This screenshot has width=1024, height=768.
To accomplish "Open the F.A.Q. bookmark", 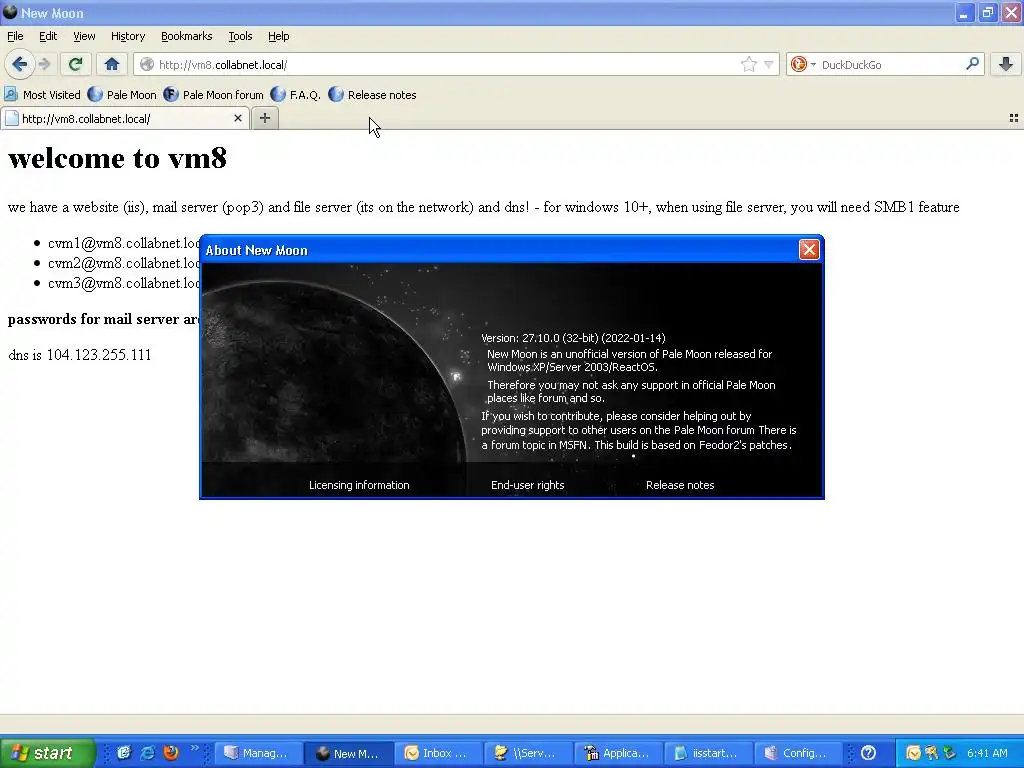I will 295,95.
